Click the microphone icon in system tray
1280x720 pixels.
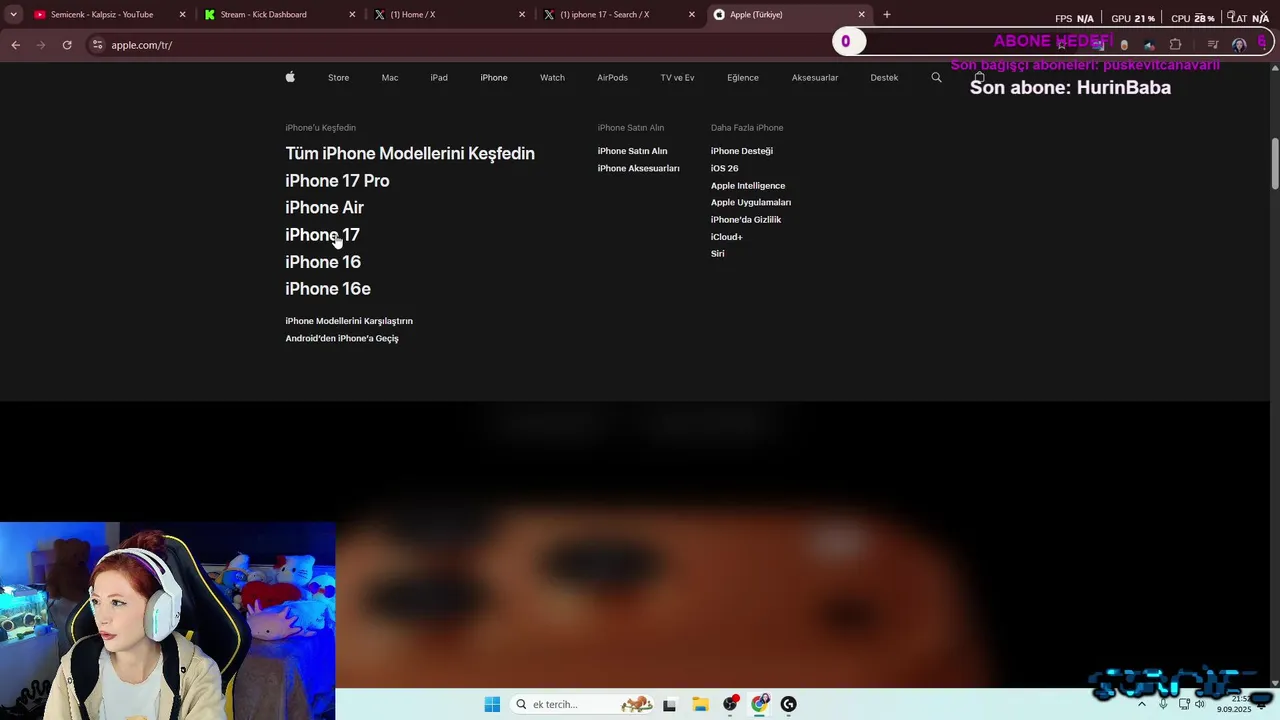[x=1163, y=704]
